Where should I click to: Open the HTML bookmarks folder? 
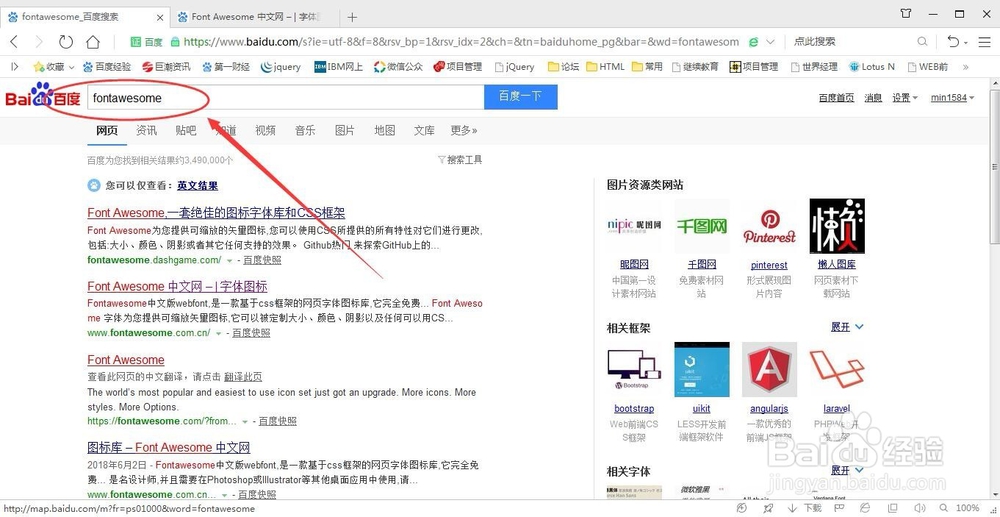point(605,66)
